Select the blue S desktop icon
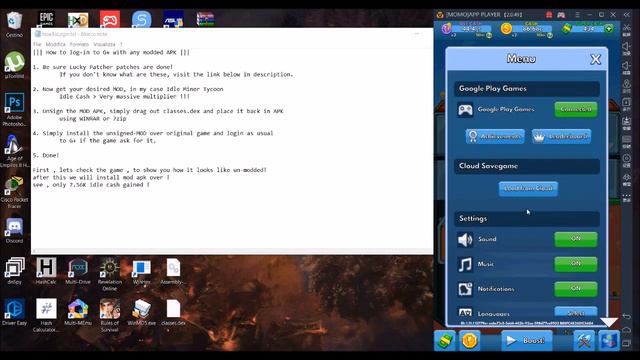Screen dimensions: 640x360 pyautogui.click(x=142, y=19)
